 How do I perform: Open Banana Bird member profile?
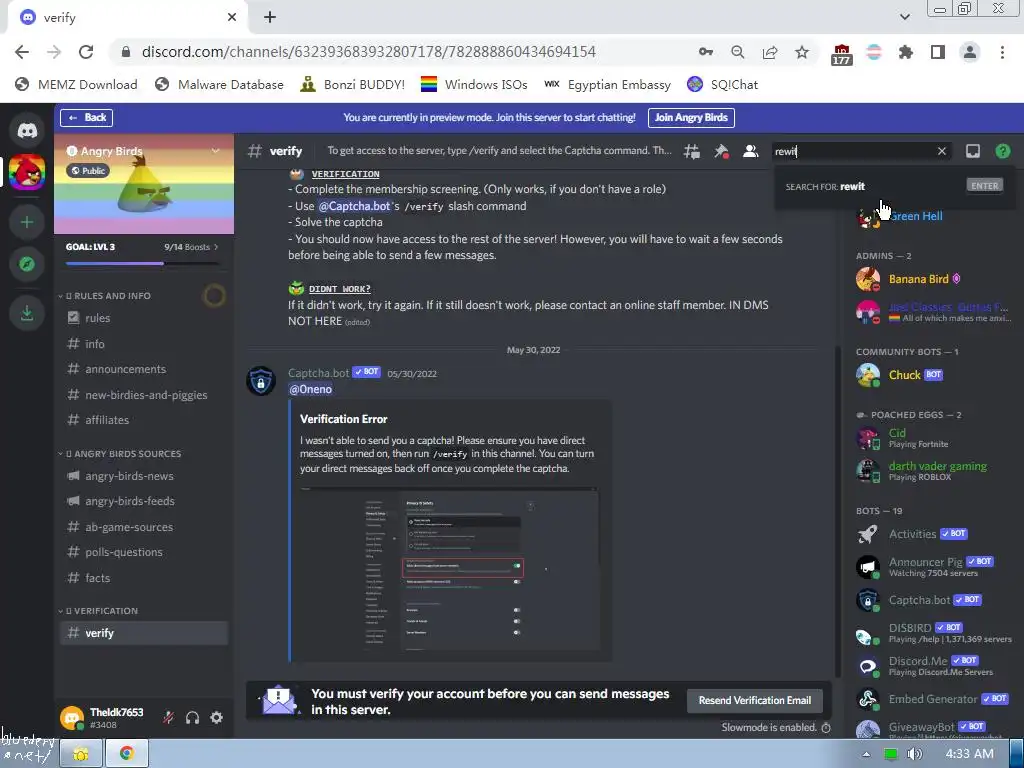(932, 279)
